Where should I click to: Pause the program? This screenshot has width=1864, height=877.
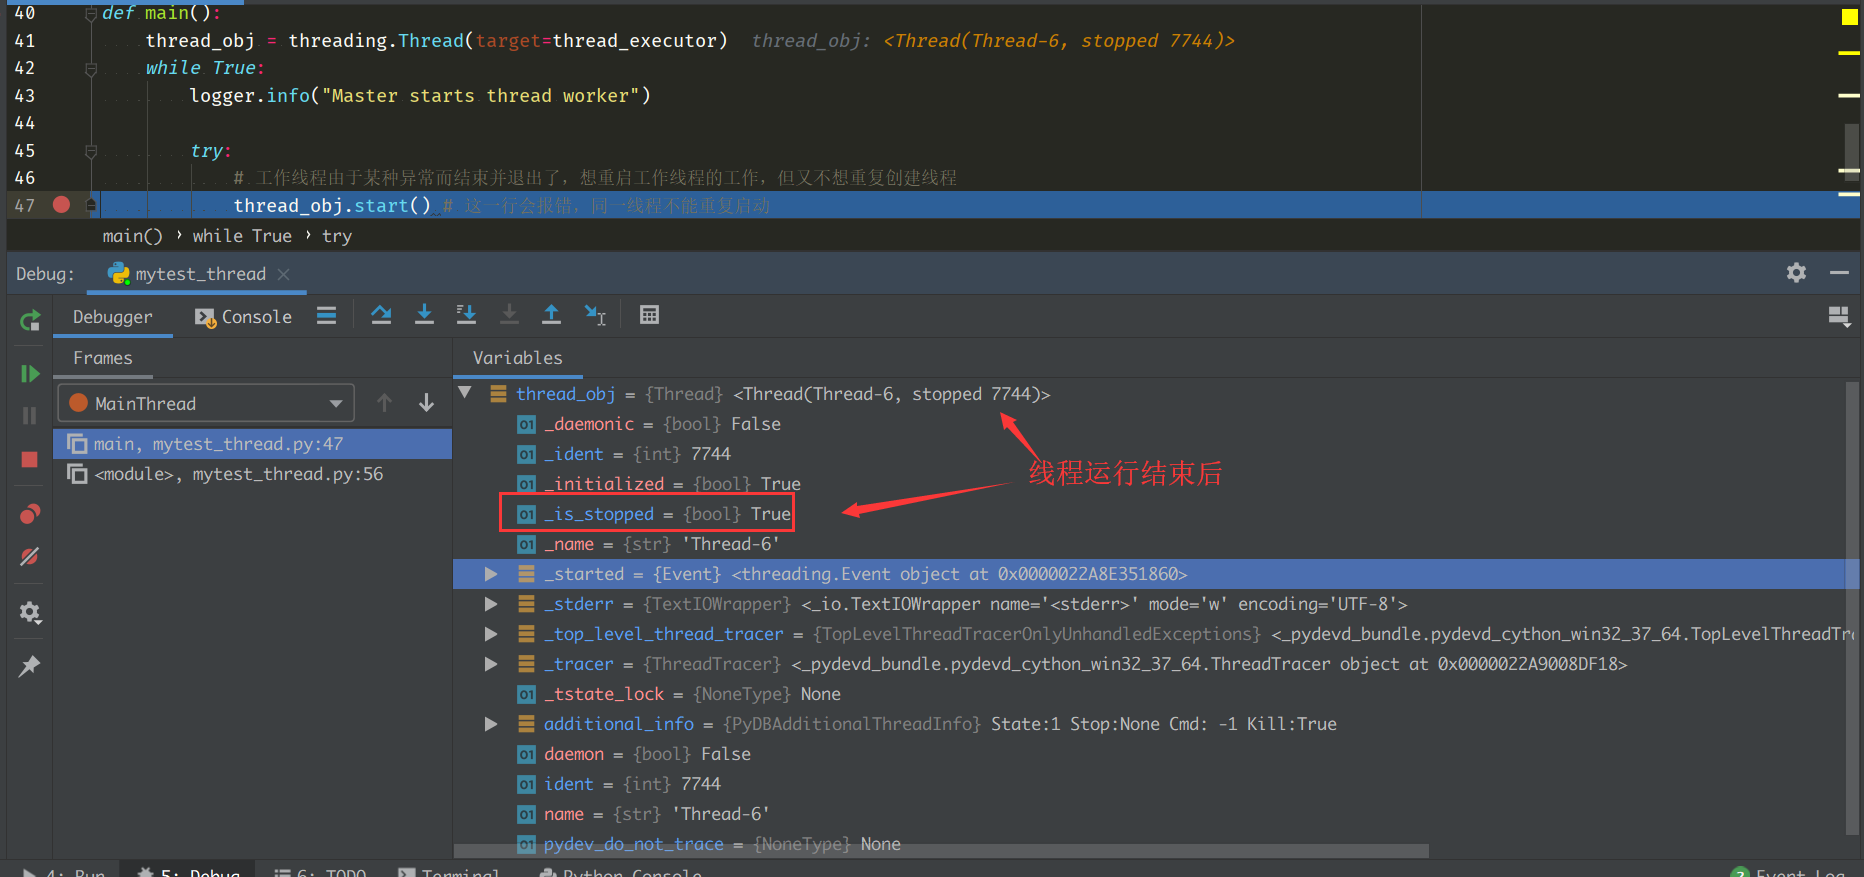pos(30,416)
